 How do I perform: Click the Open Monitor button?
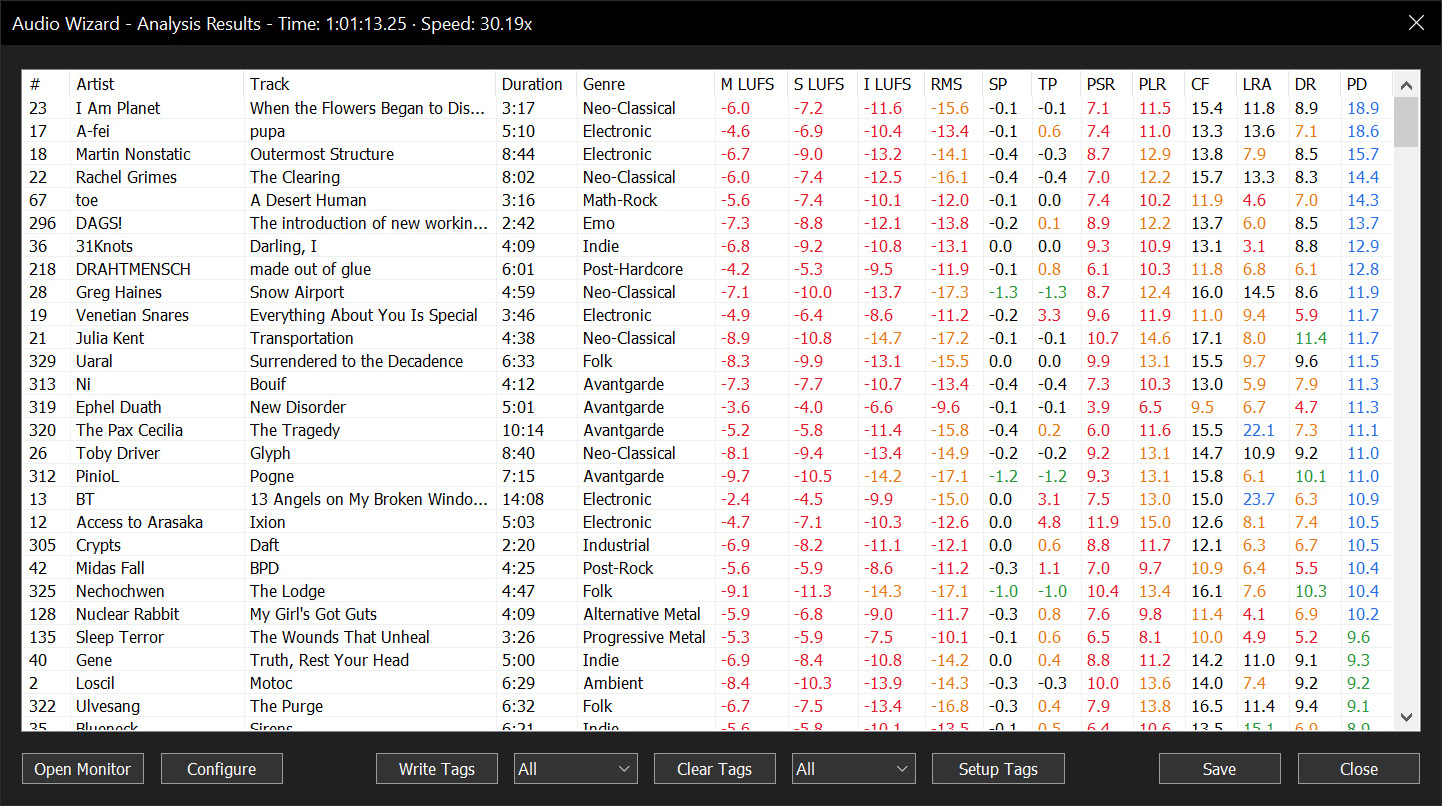click(83, 769)
